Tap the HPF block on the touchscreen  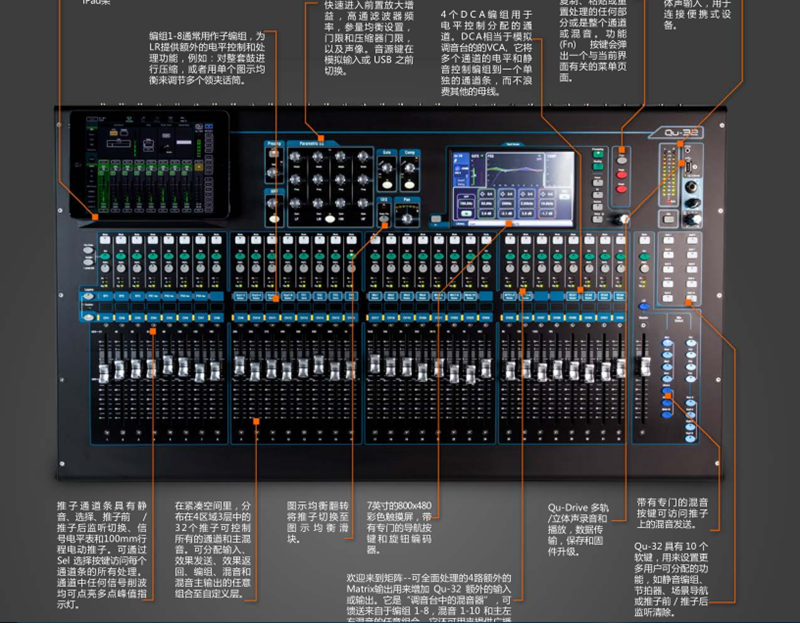click(467, 206)
